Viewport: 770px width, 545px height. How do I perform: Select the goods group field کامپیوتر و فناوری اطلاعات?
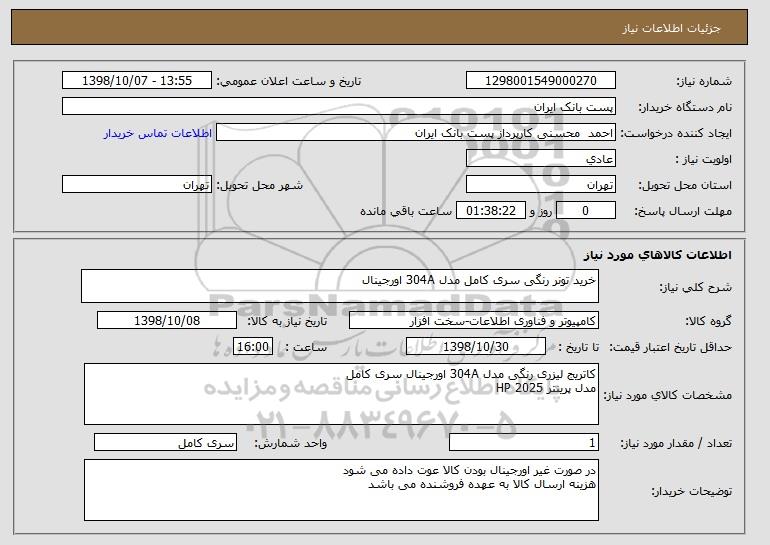(474, 321)
